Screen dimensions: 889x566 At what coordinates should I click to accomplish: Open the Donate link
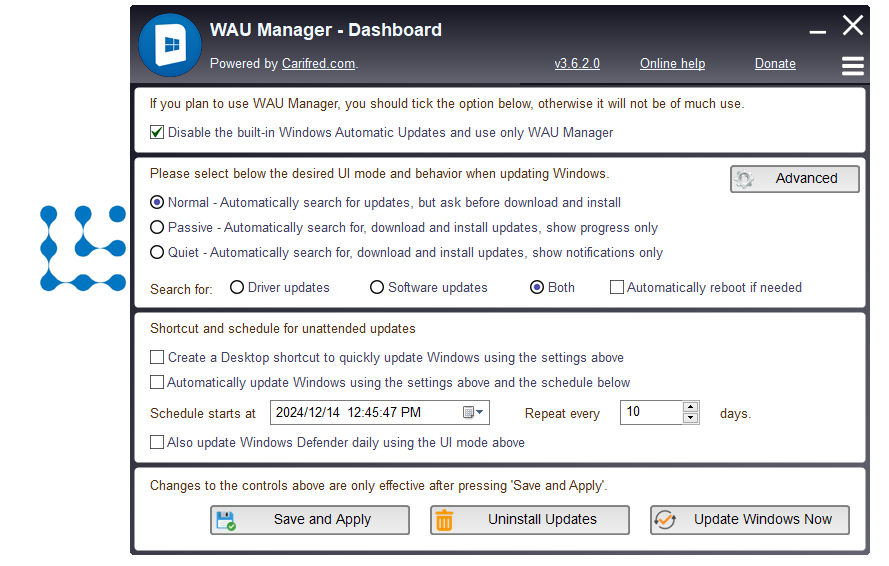775,64
